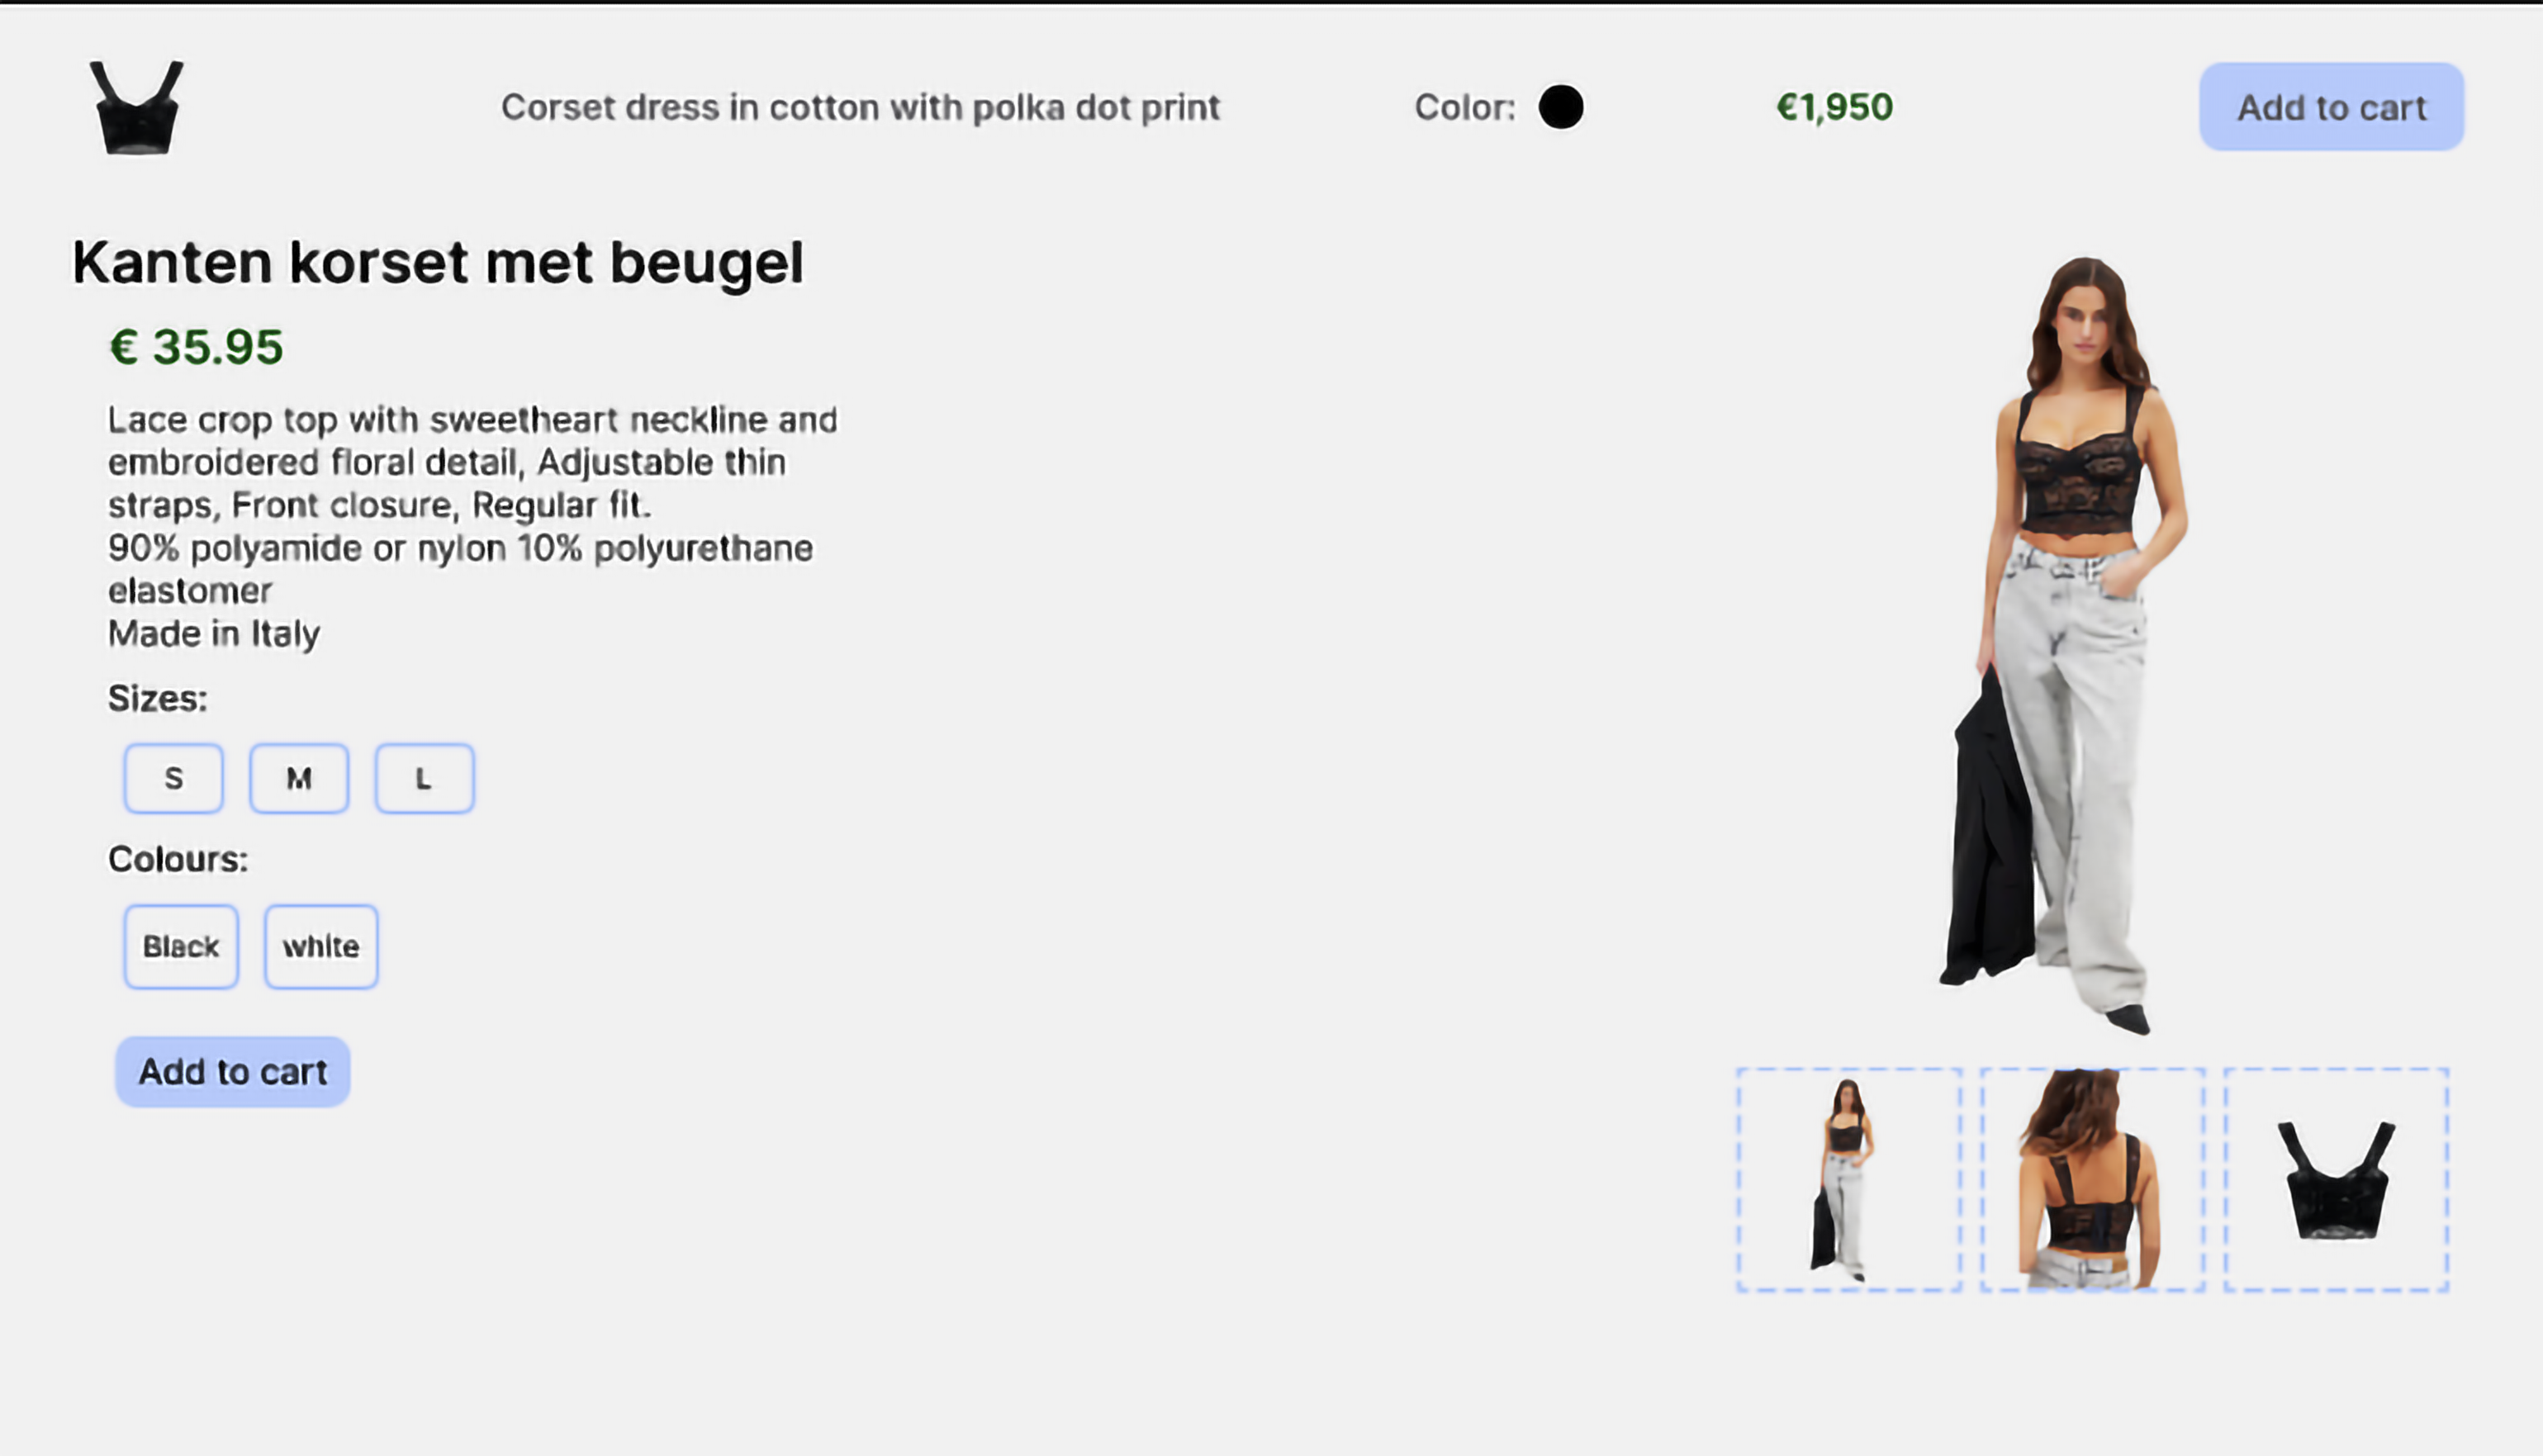
Task: Show the corset-only product thumbnail
Action: [x=2336, y=1180]
